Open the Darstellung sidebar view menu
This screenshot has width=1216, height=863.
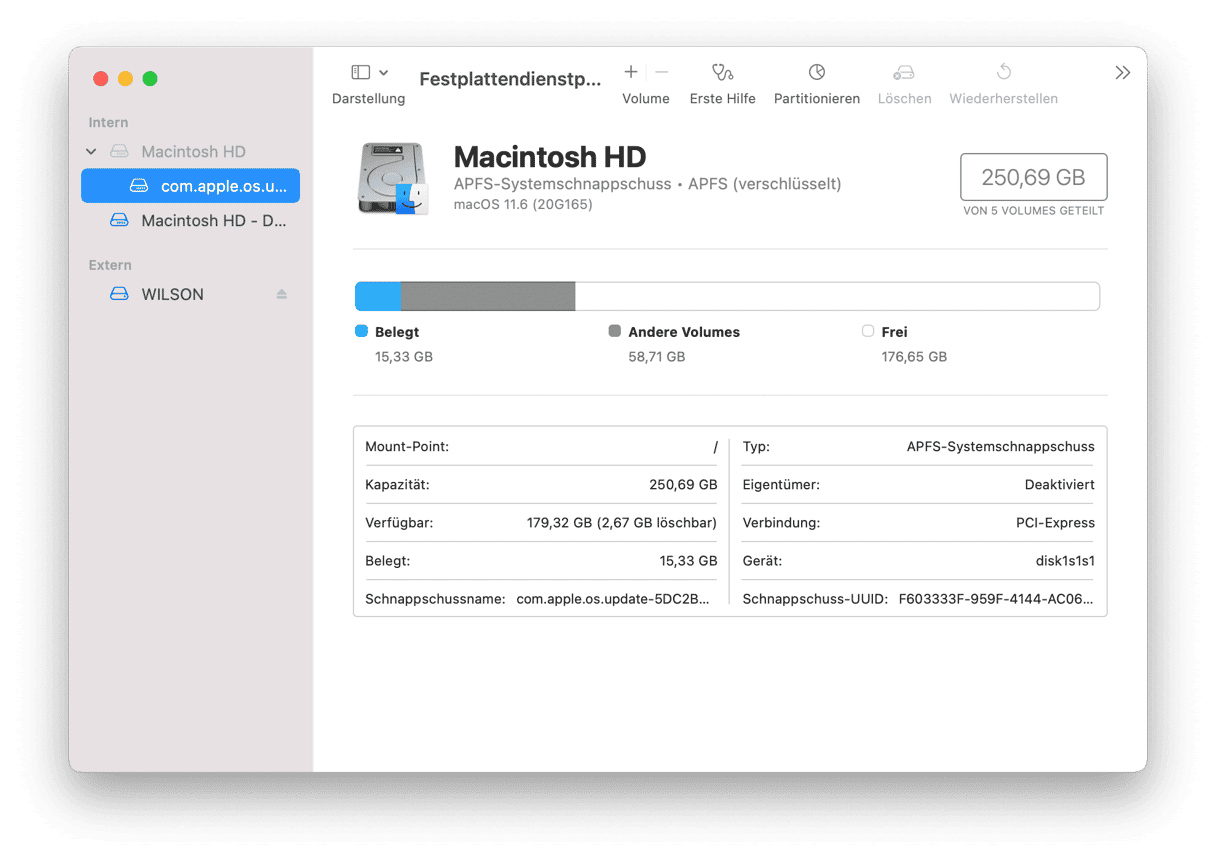coord(369,73)
